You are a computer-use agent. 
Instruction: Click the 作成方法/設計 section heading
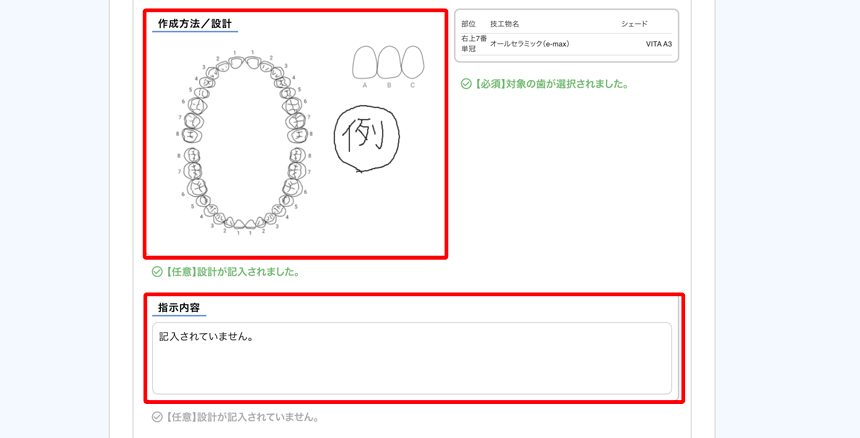click(x=195, y=24)
